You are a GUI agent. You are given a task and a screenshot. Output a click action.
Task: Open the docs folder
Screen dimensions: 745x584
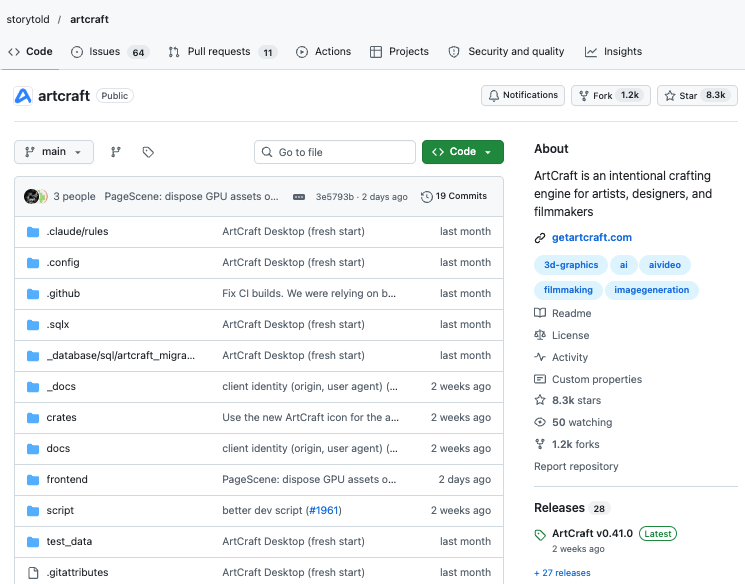point(58,449)
